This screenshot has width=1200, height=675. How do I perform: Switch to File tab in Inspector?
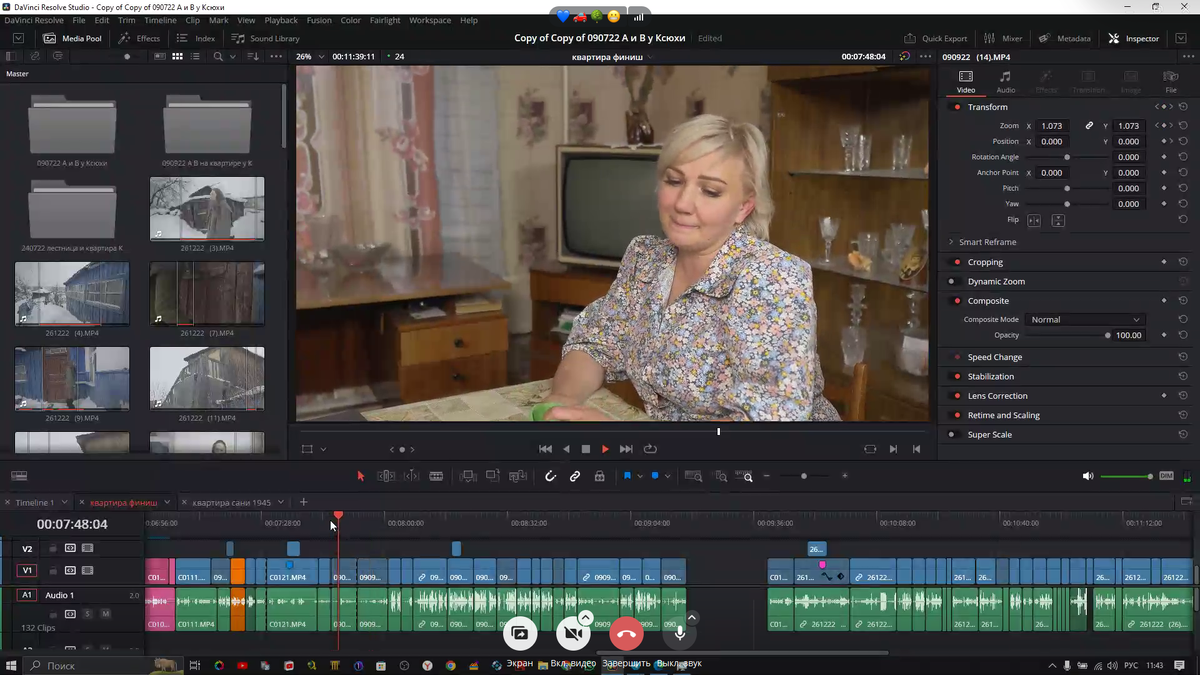1171,82
